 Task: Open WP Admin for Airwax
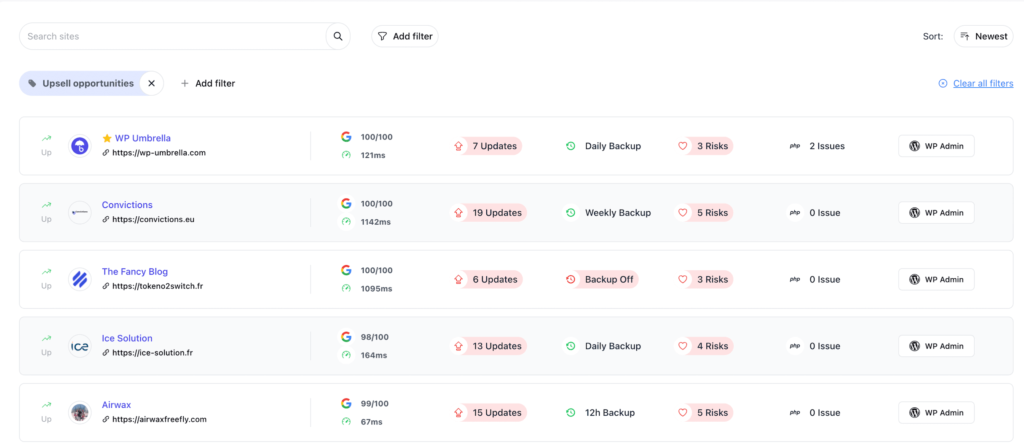pos(936,412)
